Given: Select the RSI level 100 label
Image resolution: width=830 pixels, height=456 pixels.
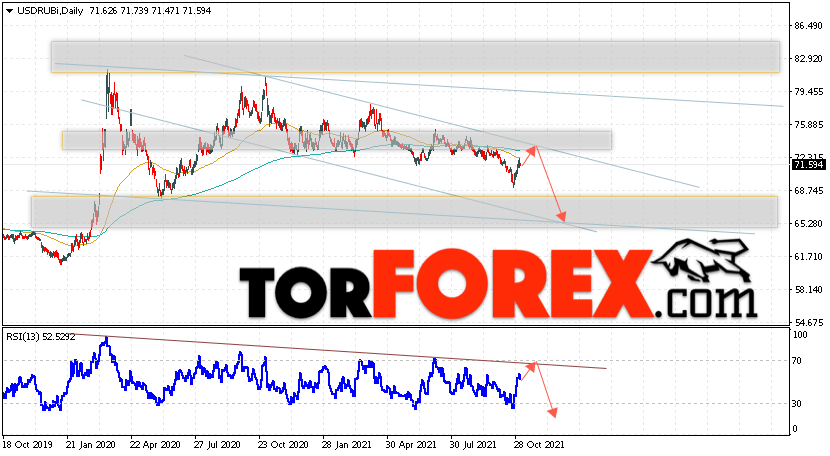Looking at the screenshot, I should [x=800, y=335].
